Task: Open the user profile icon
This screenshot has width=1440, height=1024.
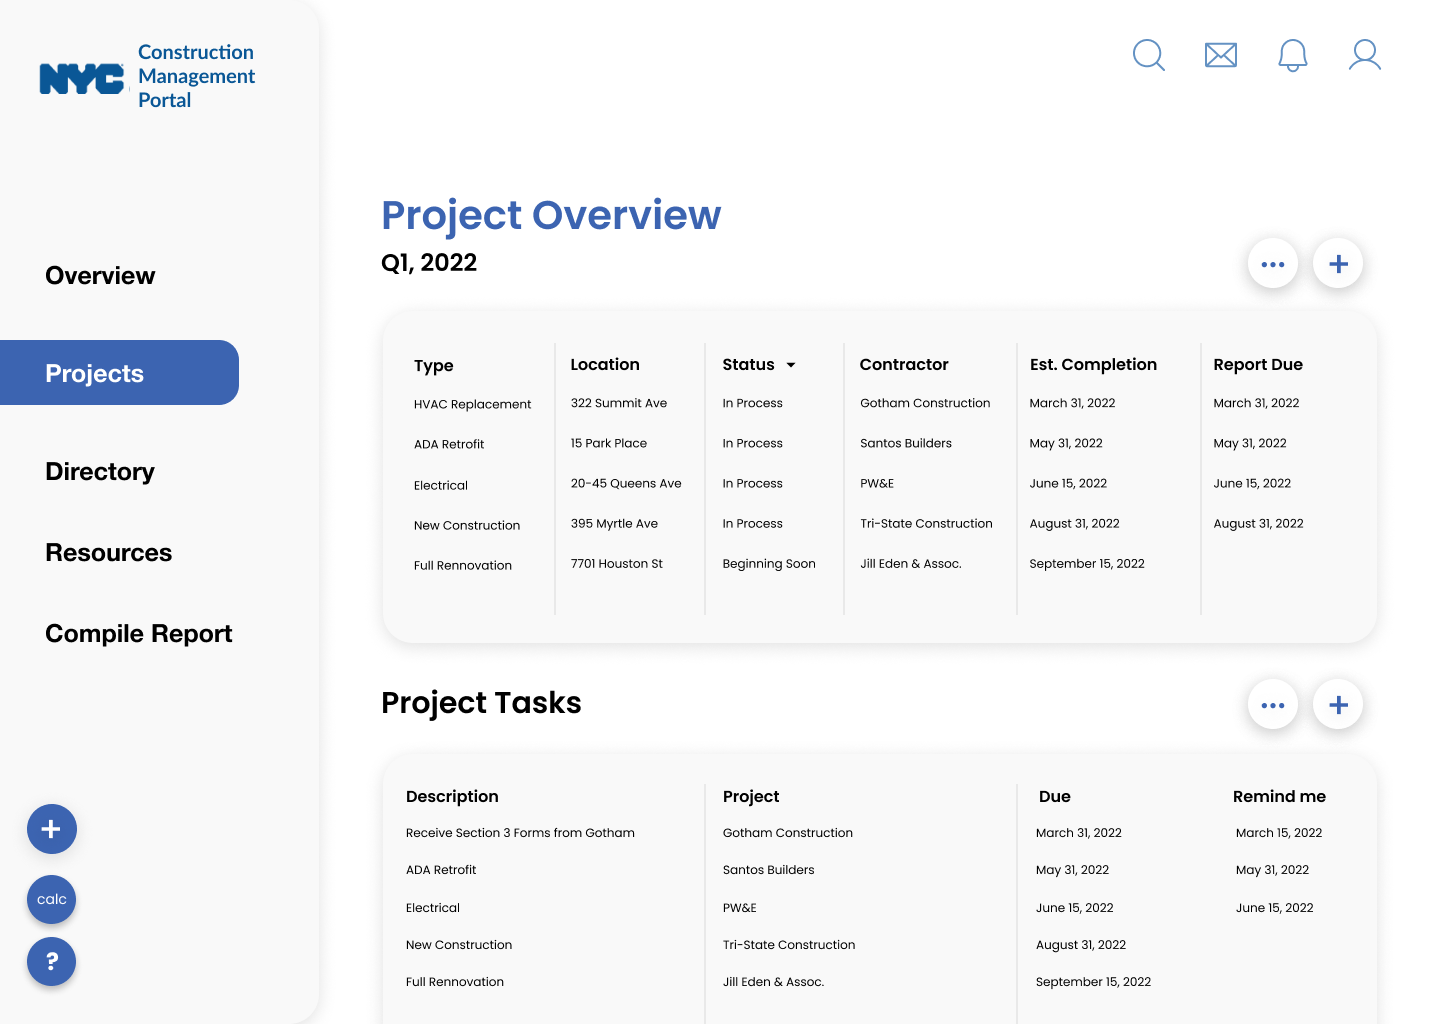Action: pos(1364,55)
